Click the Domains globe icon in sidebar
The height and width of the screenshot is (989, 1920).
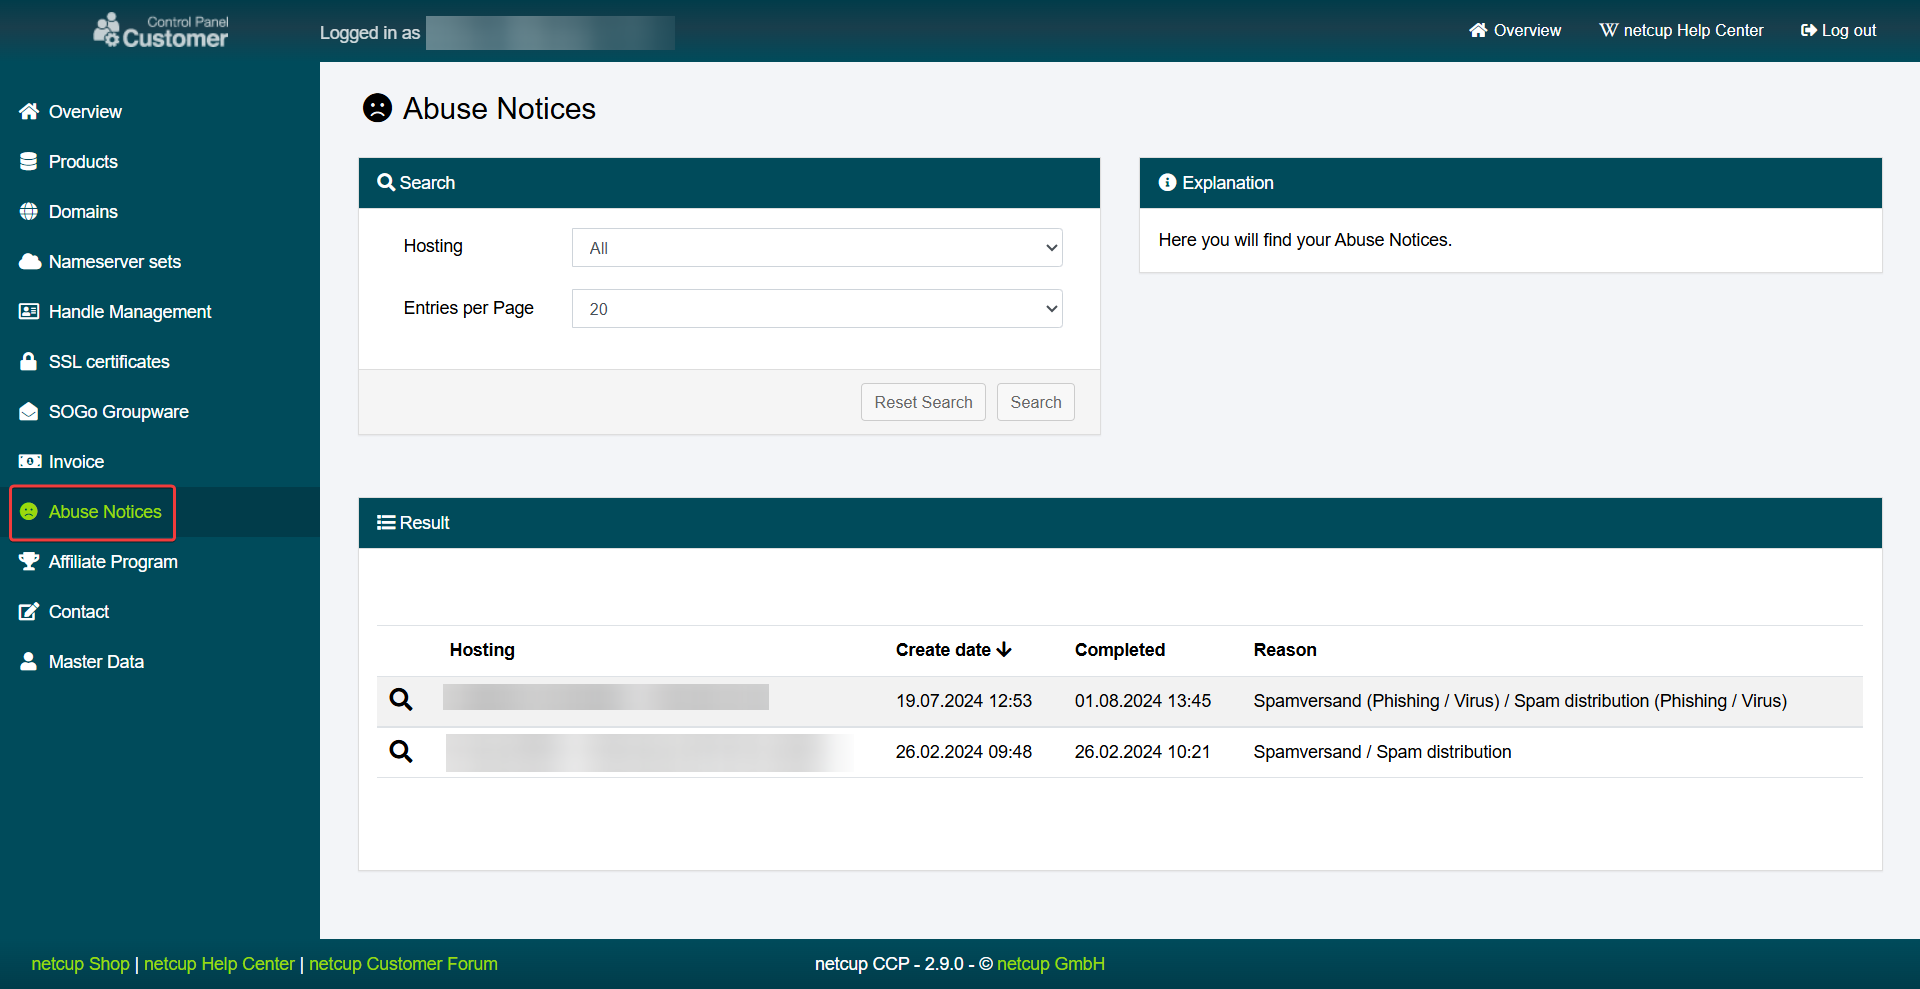(x=29, y=212)
